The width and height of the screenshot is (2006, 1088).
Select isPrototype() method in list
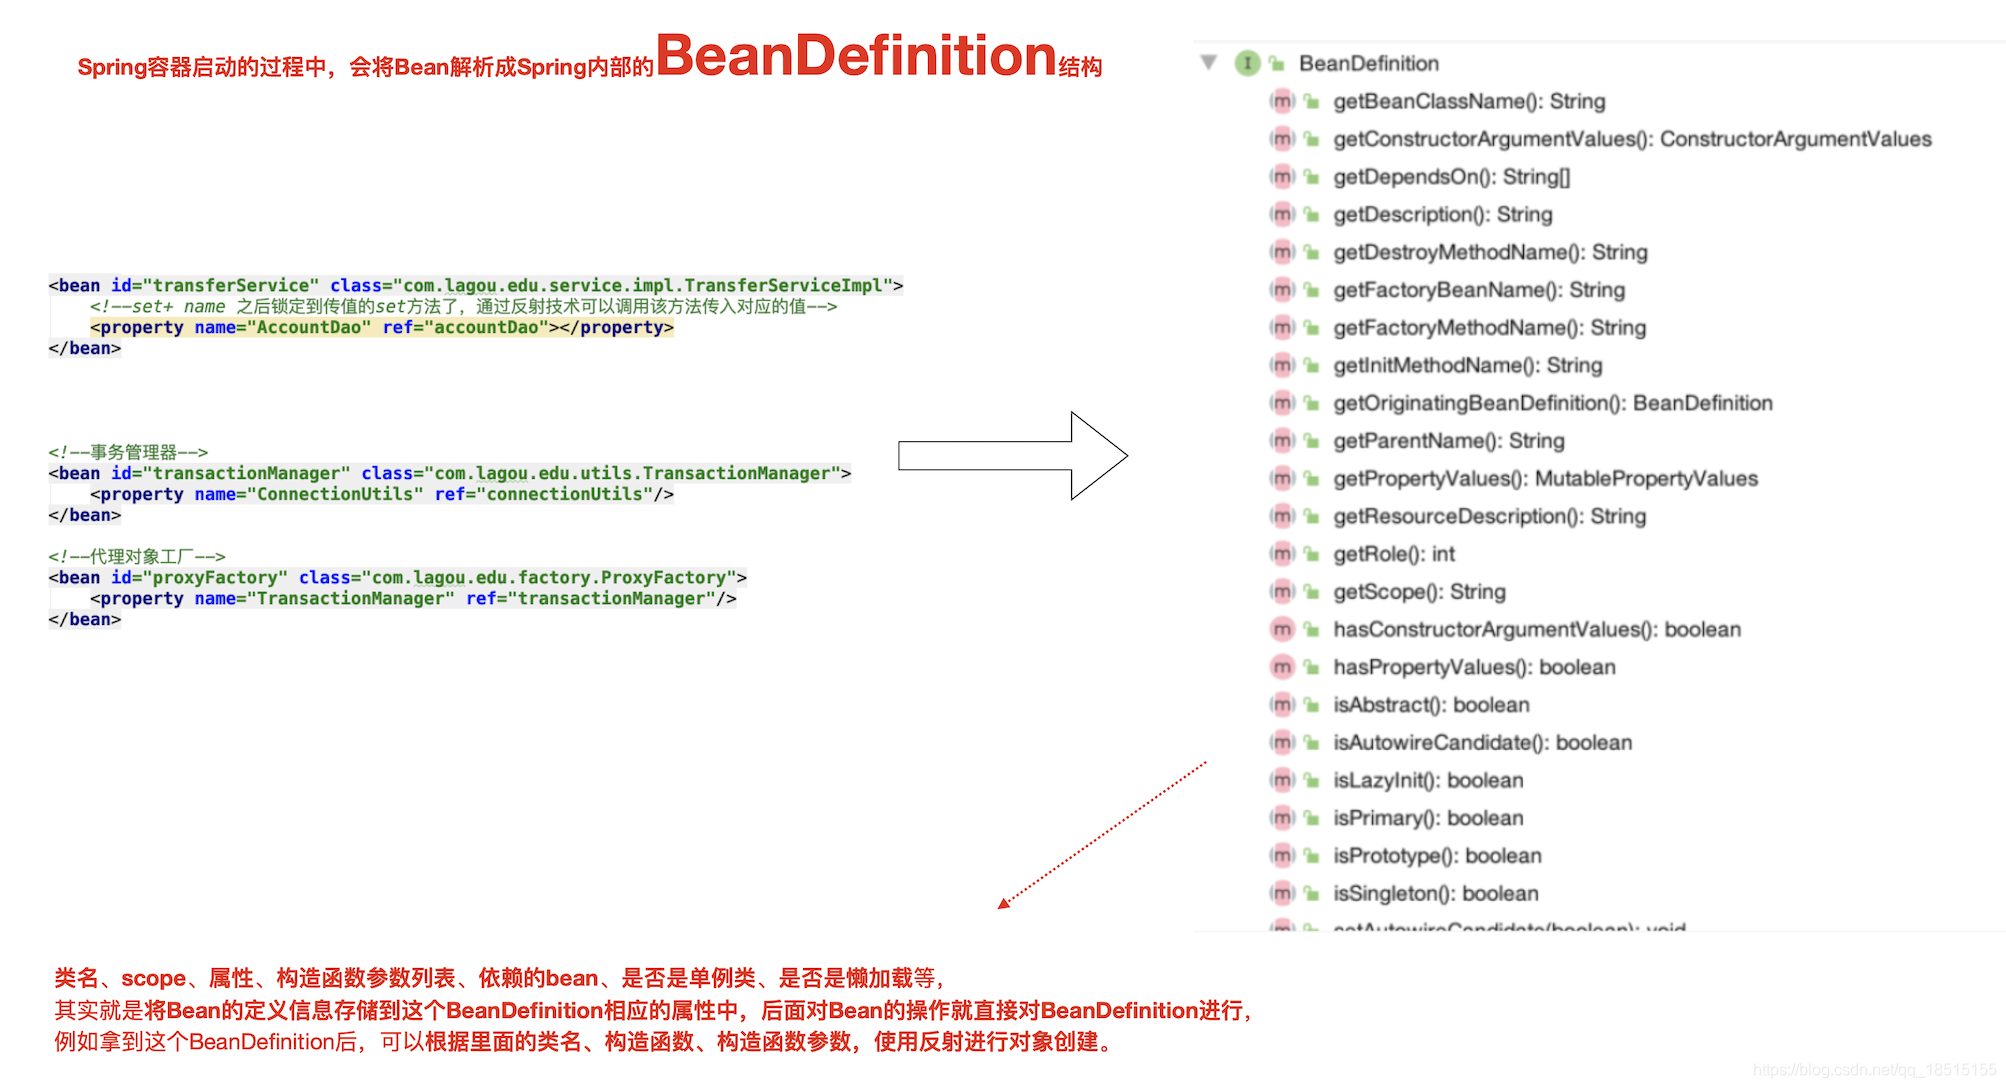1436,856
